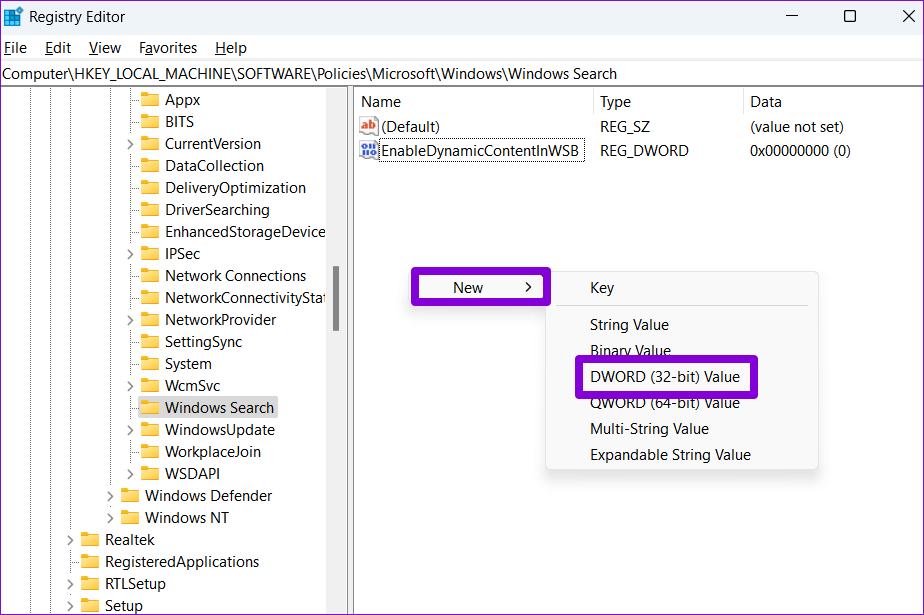Choose Multi-String Value from submenu
924x615 pixels.
[682, 429]
